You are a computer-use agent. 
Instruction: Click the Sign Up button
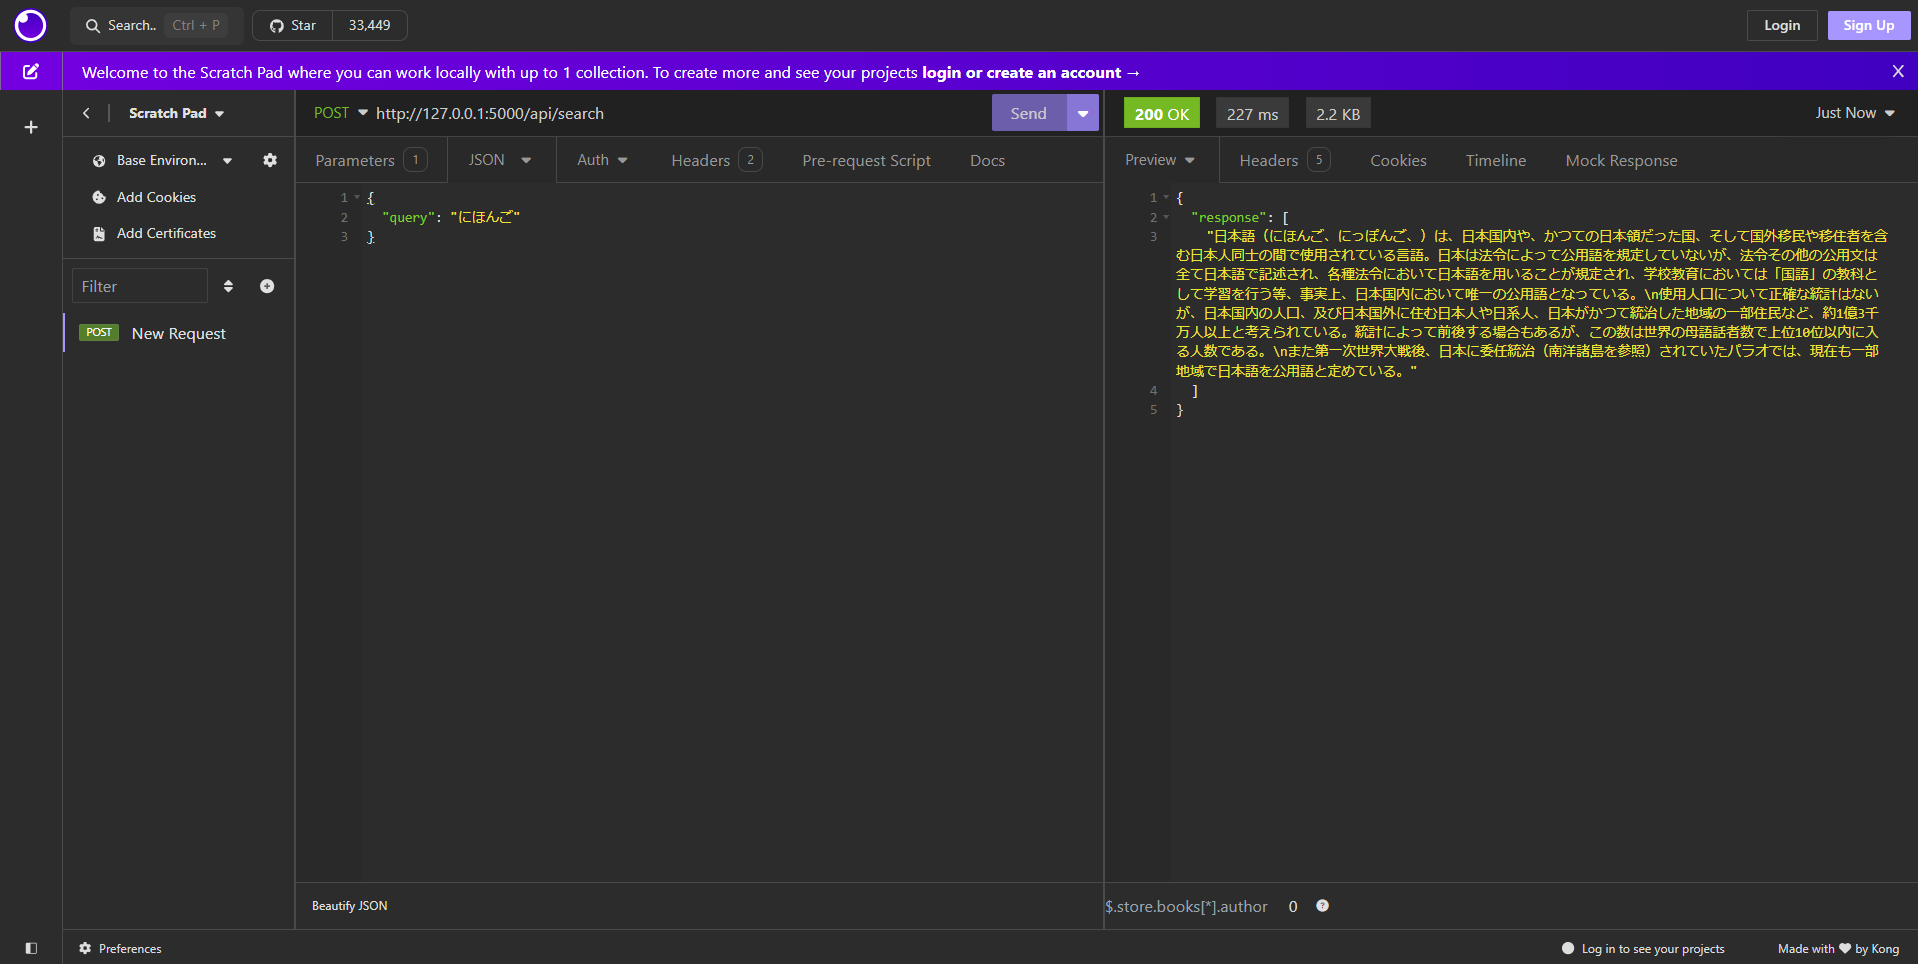tap(1868, 25)
